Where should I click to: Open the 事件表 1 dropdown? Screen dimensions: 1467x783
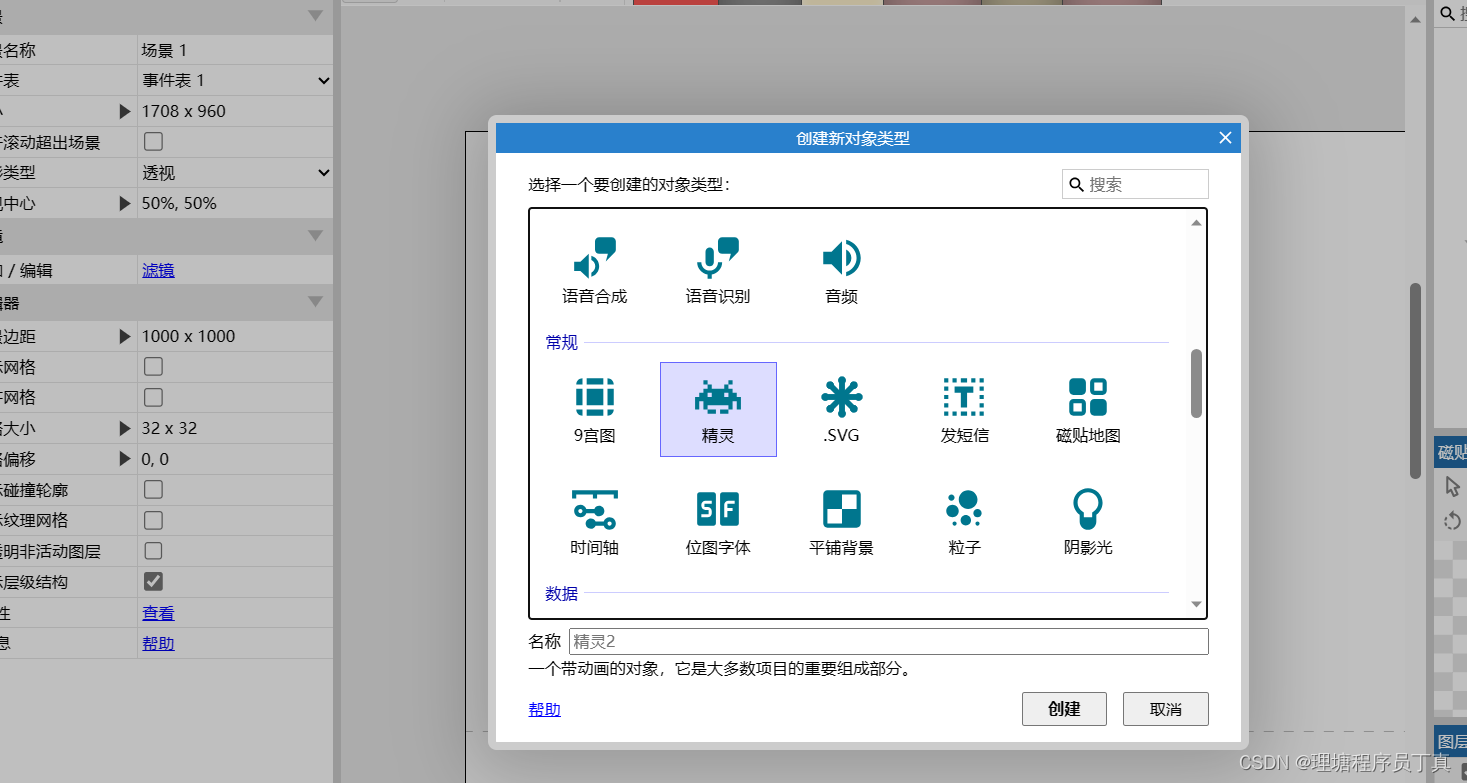[x=233, y=80]
